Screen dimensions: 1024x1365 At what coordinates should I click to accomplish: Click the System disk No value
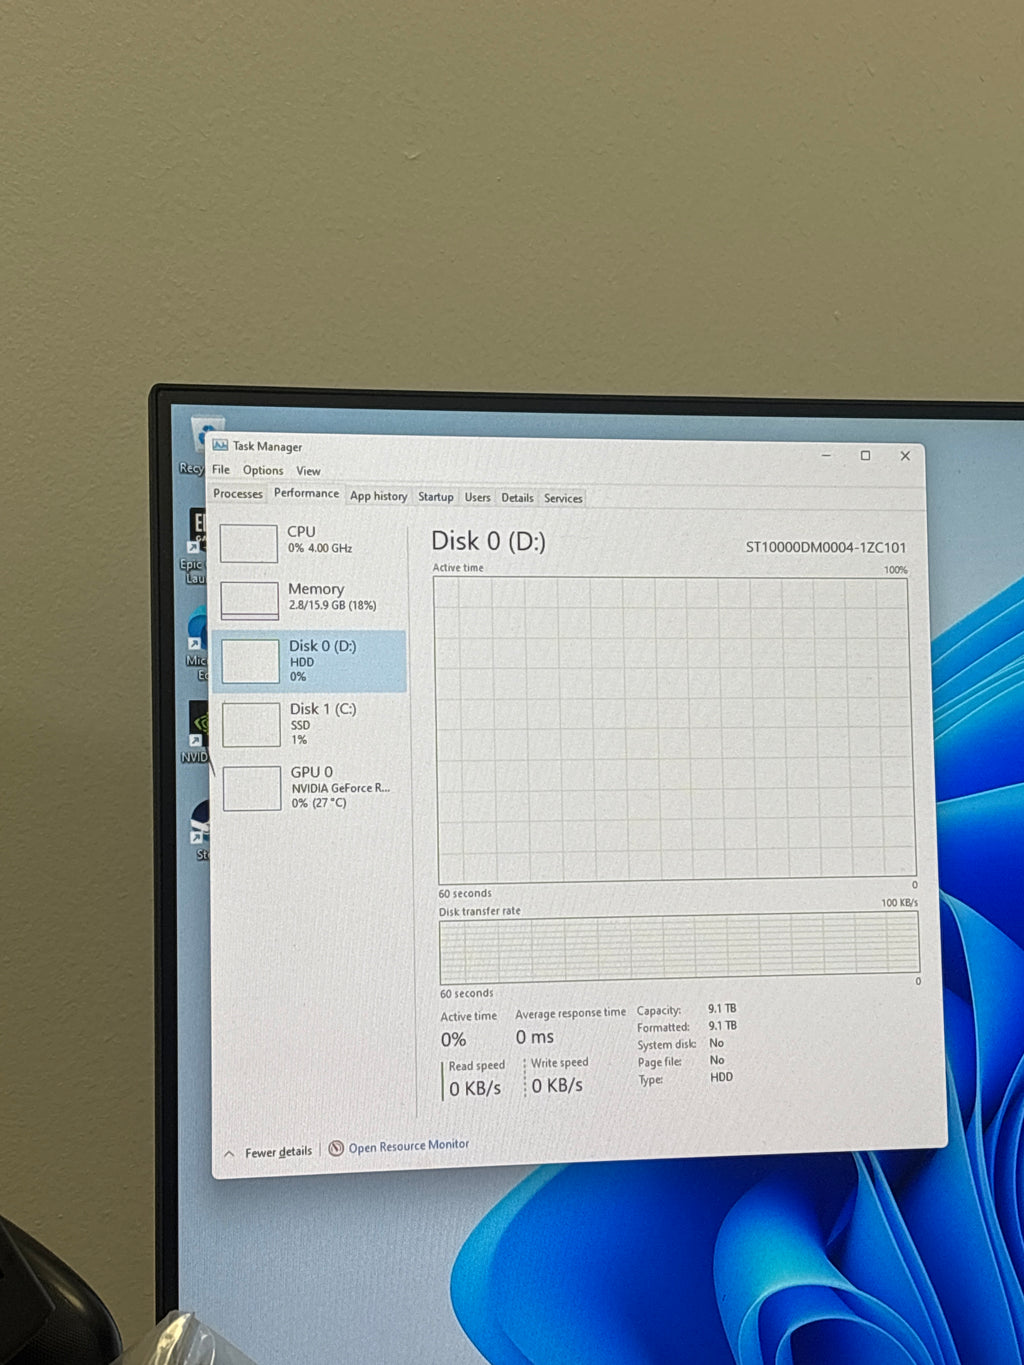coord(716,1043)
